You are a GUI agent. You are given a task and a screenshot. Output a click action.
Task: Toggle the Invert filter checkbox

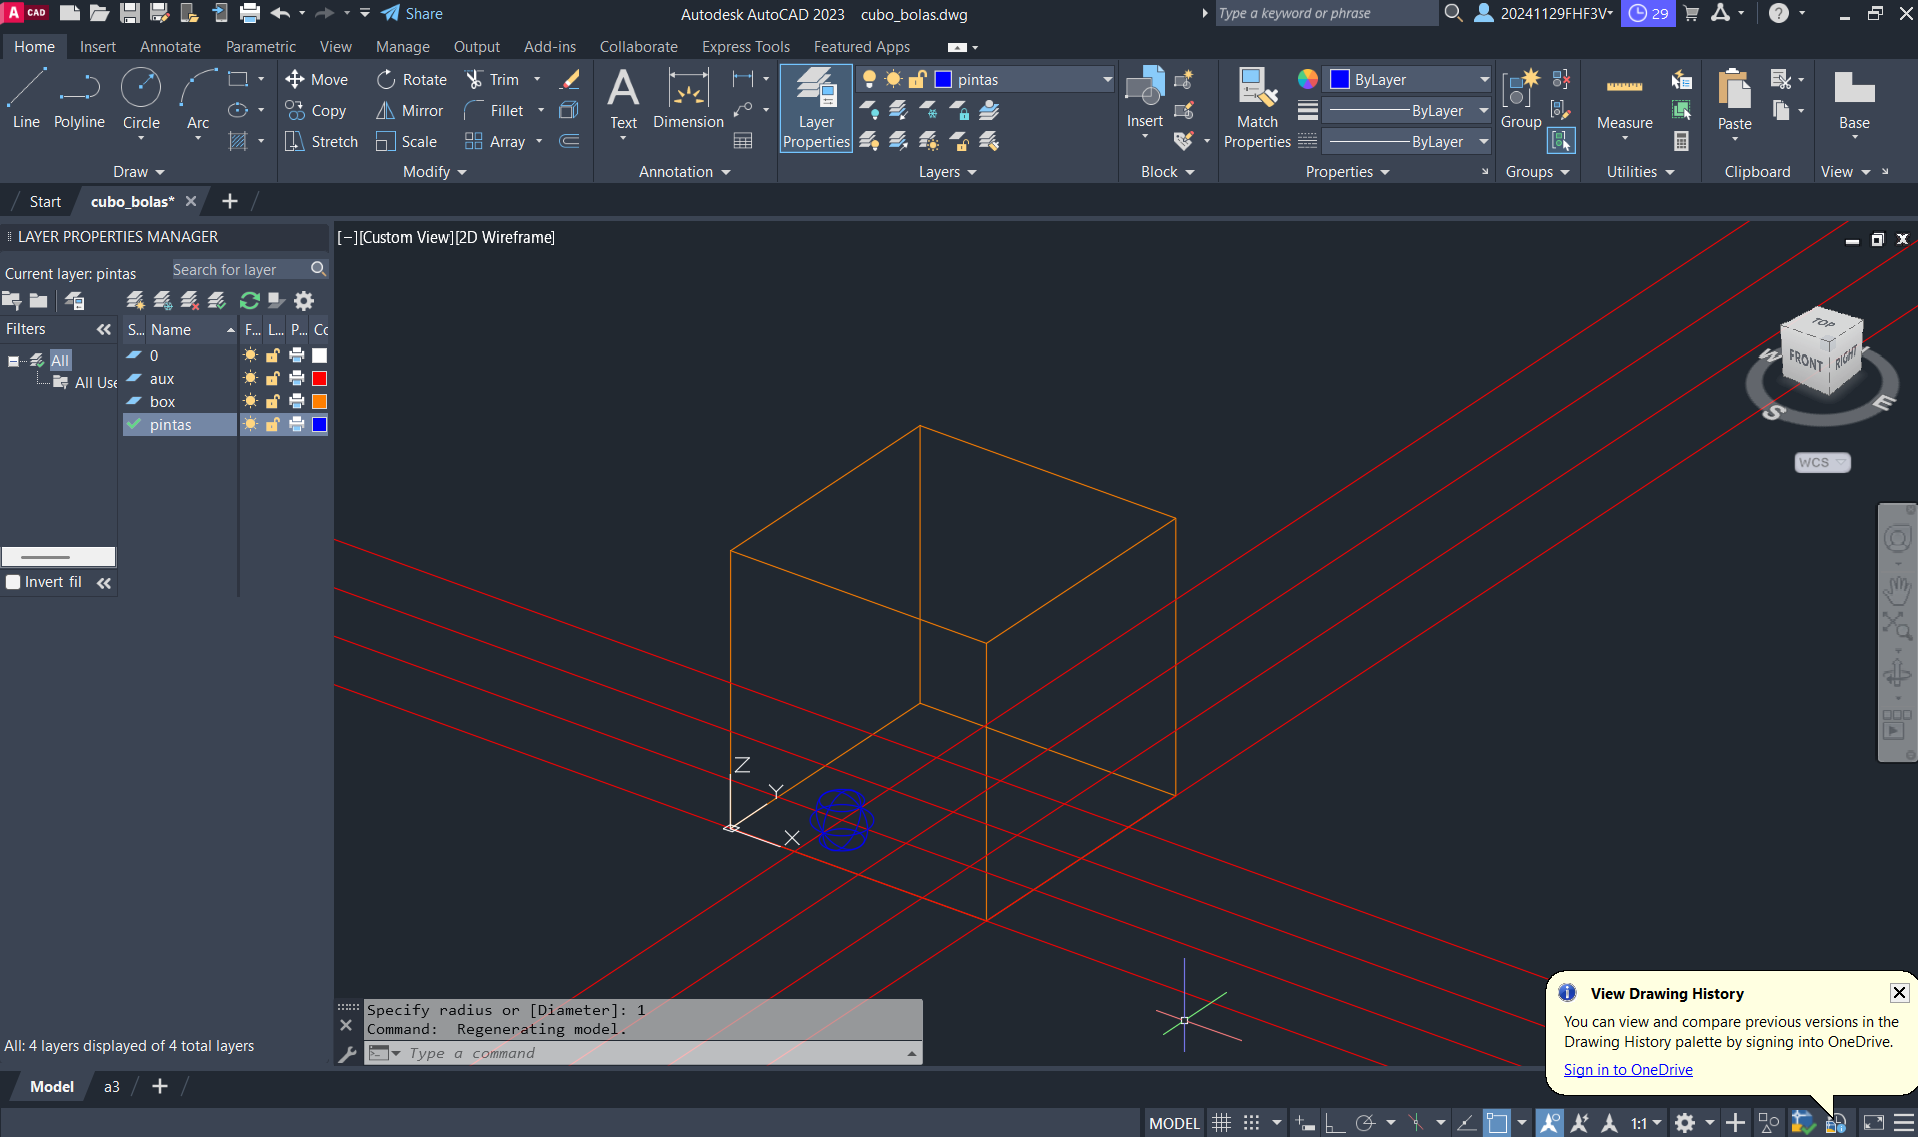click(14, 582)
